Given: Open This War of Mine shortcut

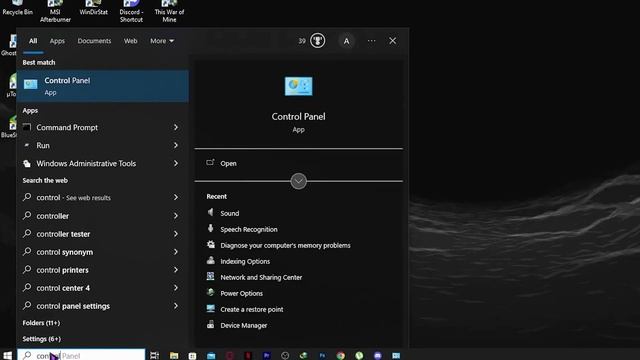Looking at the screenshot, I should 169,11.
